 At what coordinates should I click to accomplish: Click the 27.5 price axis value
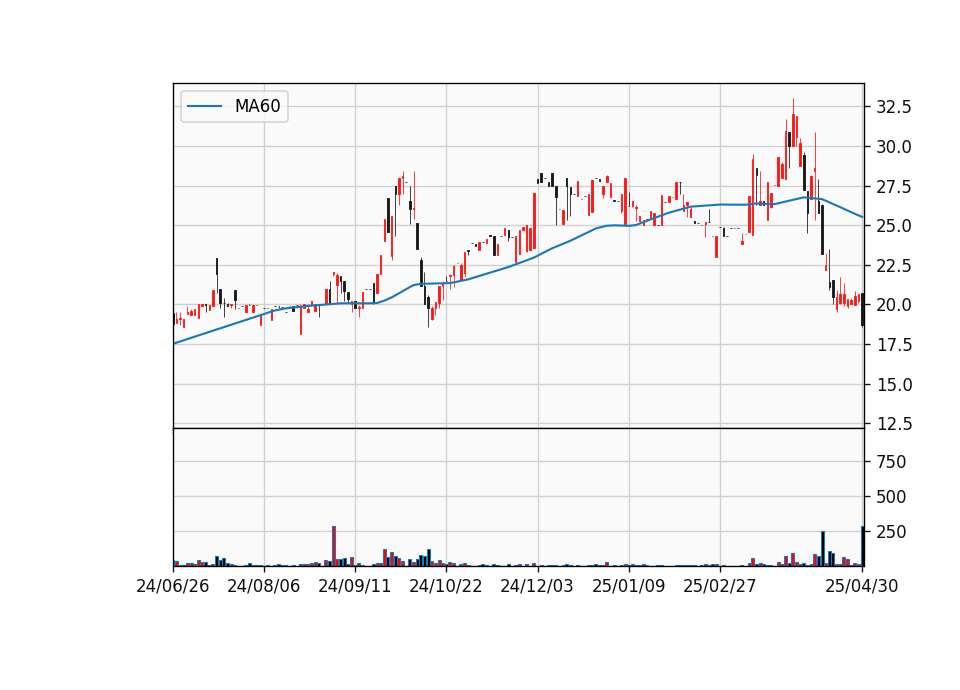tap(894, 187)
